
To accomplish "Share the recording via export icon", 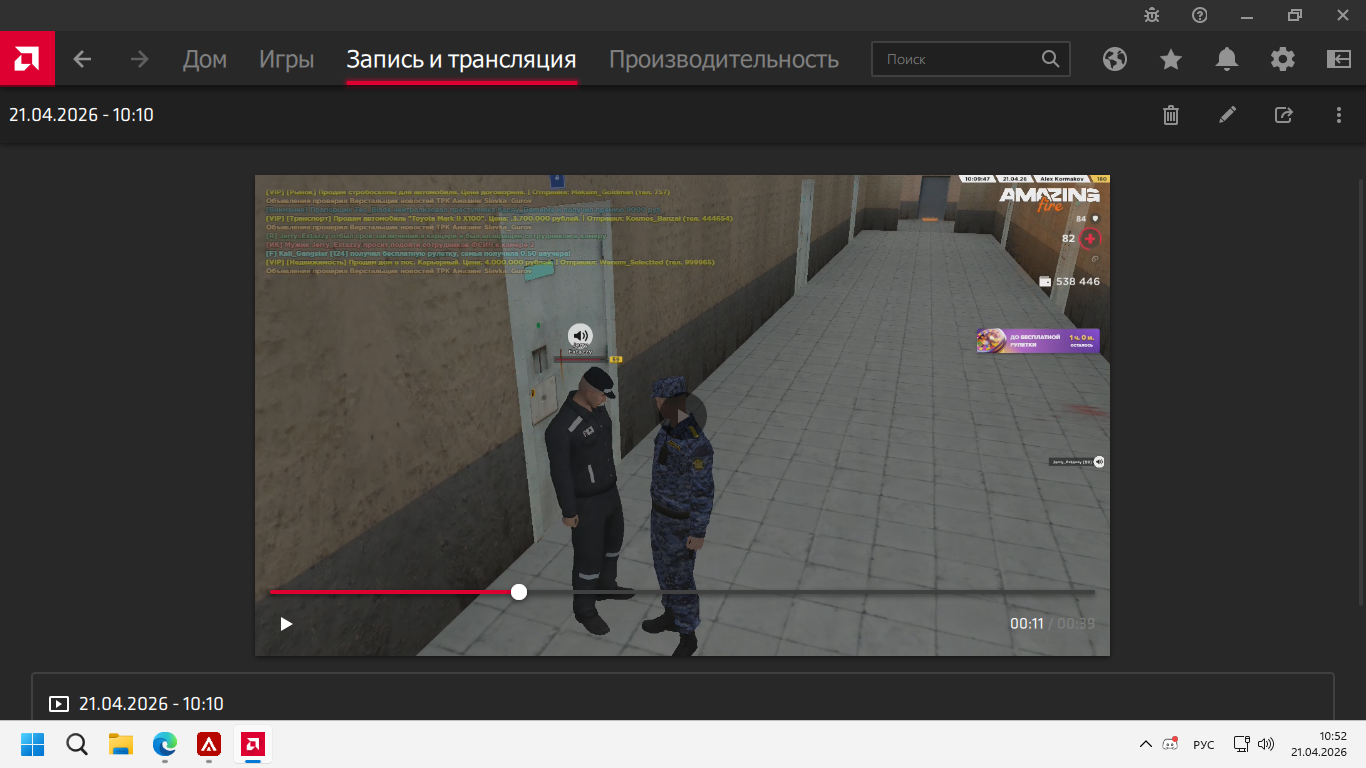I will coord(1283,115).
